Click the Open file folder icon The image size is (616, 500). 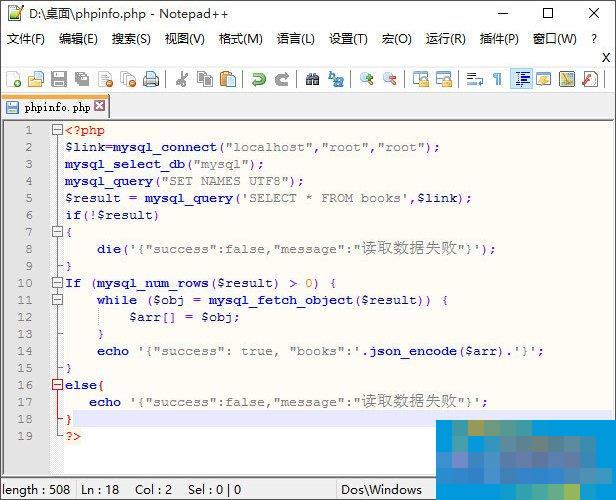(36, 79)
